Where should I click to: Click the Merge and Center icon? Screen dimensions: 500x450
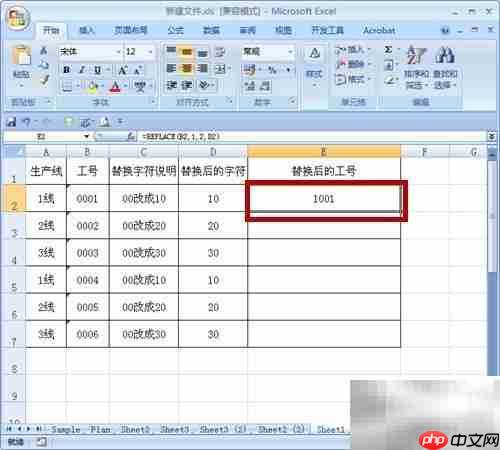(x=220, y=69)
